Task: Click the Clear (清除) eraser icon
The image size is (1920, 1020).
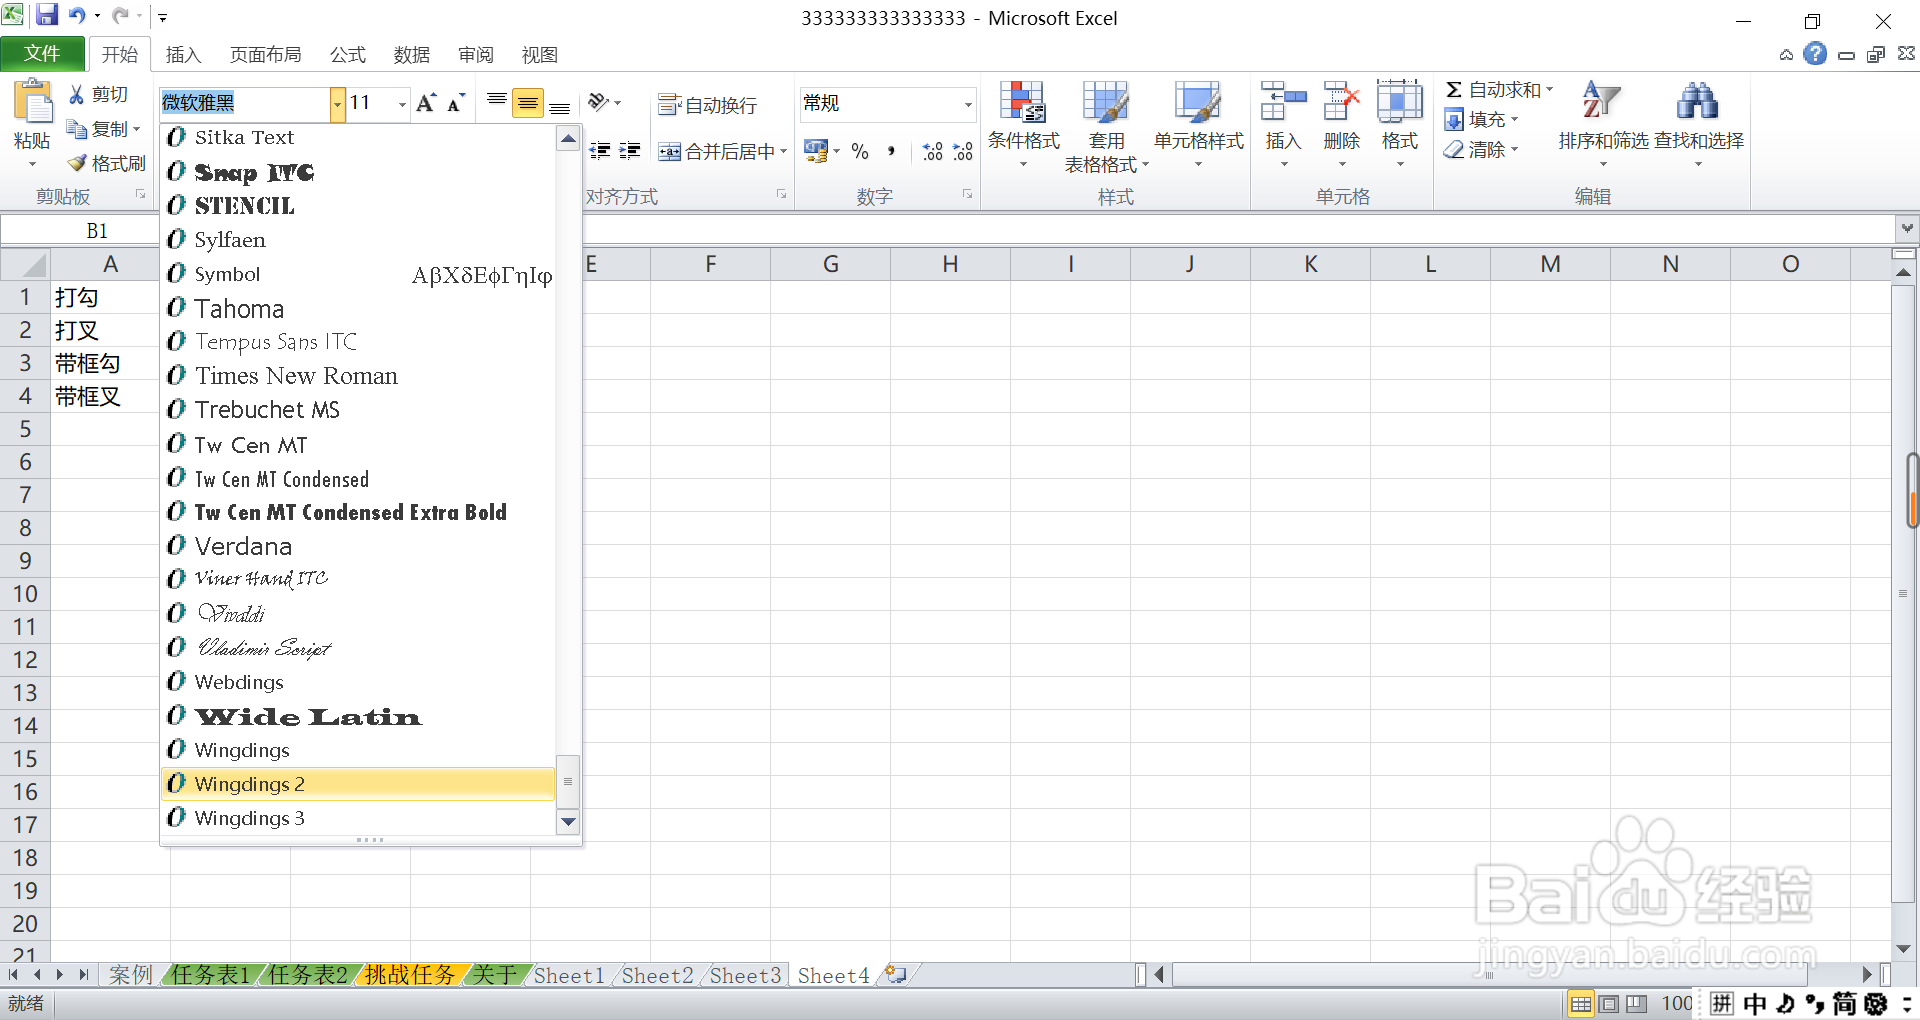Action: coord(1454,150)
